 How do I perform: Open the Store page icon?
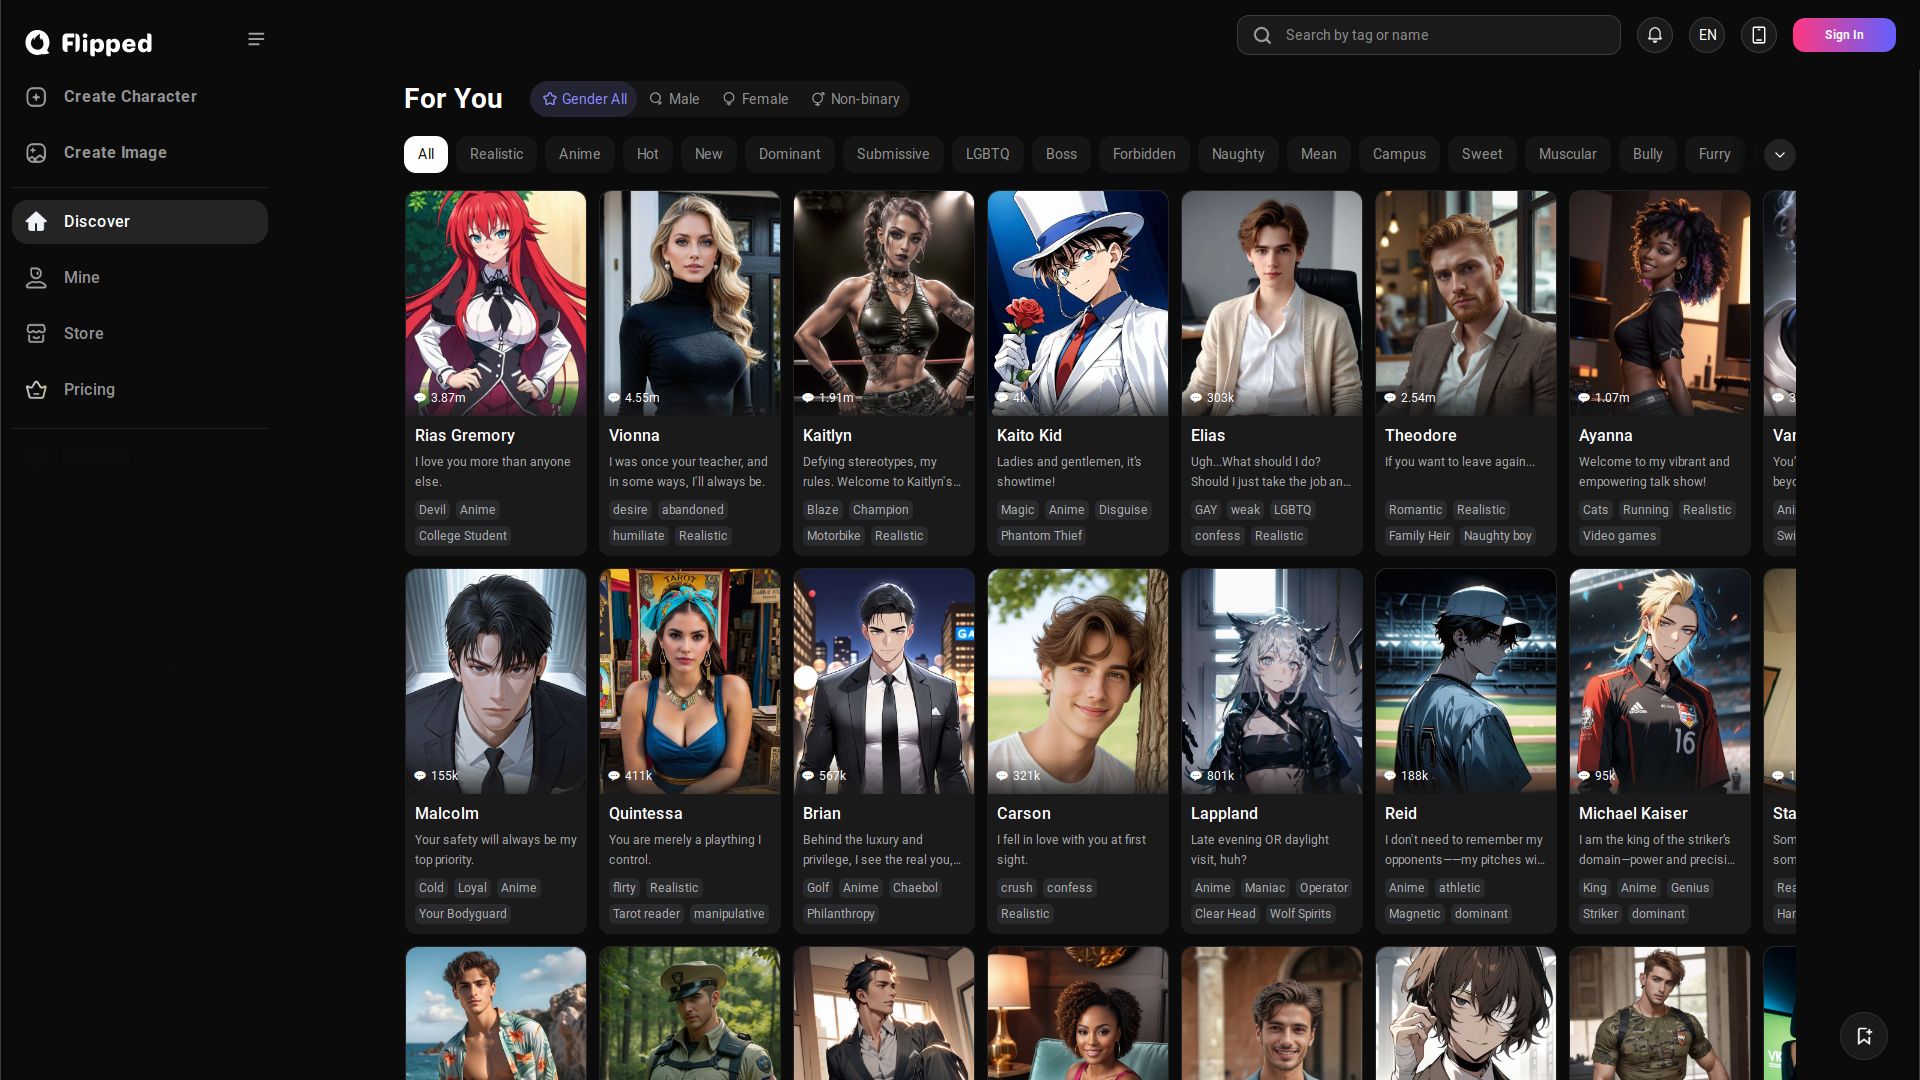click(37, 334)
